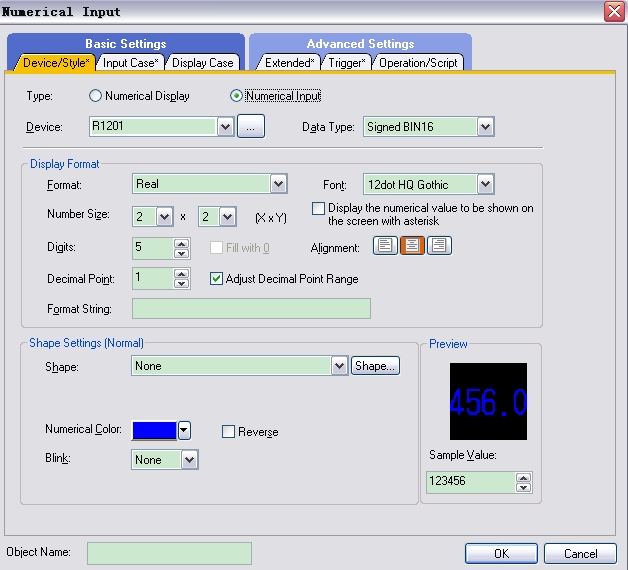Viewport: 628px width, 570px height.
Task: Decrease the Decimal Point spinner value
Action: click(181, 284)
